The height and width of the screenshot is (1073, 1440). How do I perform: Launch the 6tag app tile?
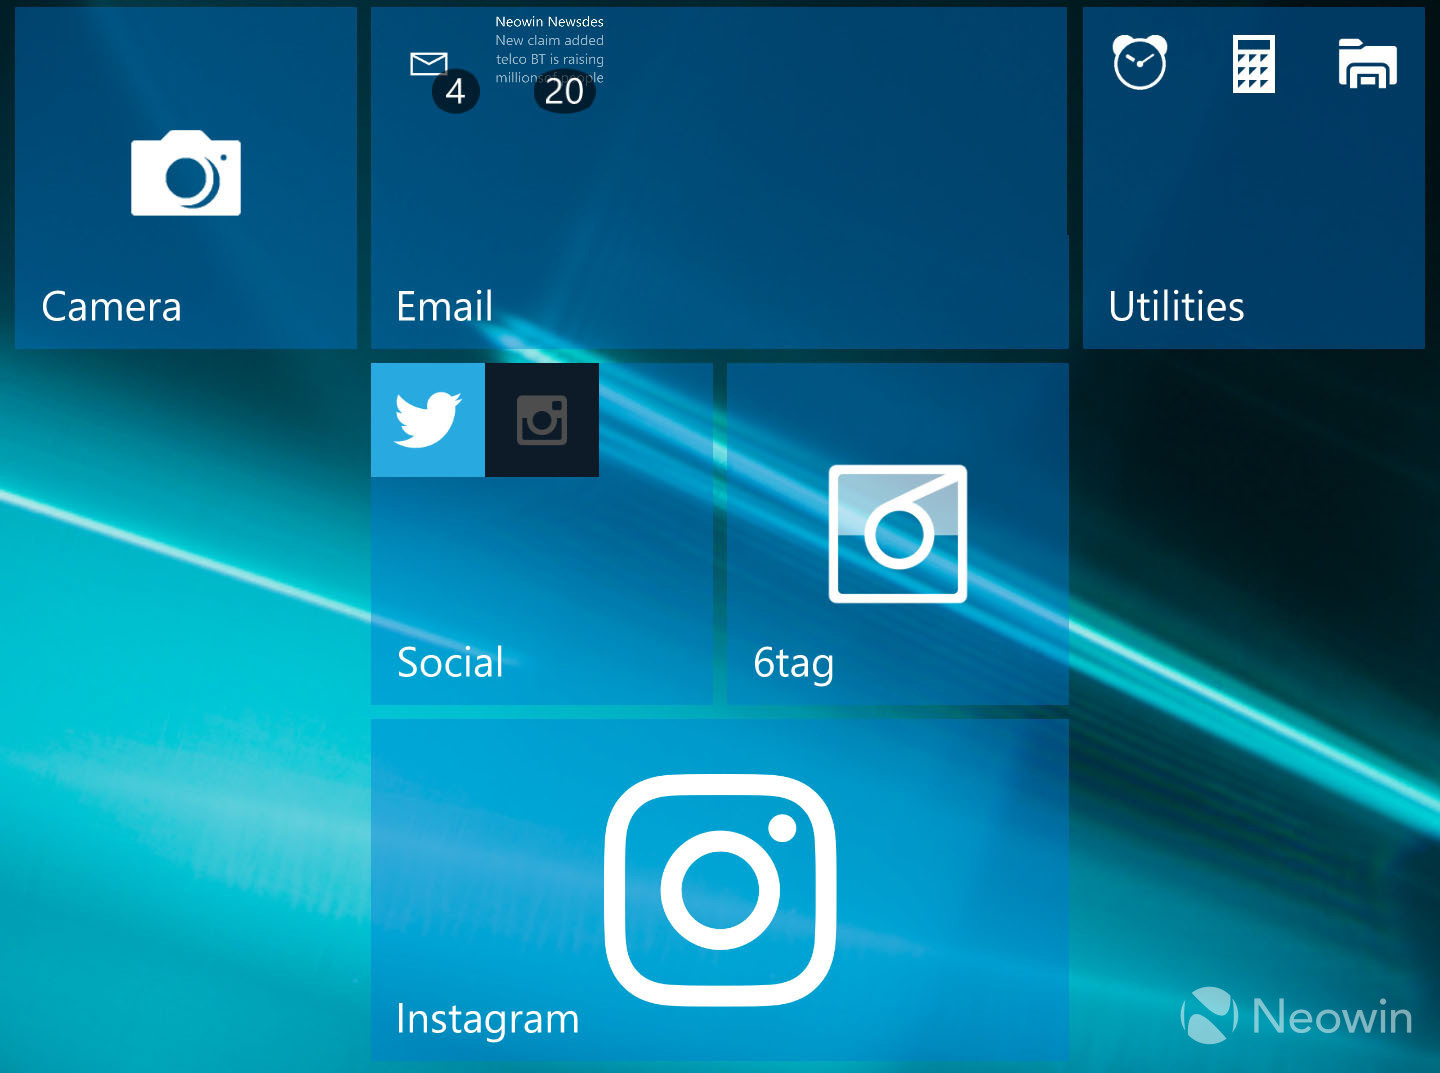click(x=898, y=534)
